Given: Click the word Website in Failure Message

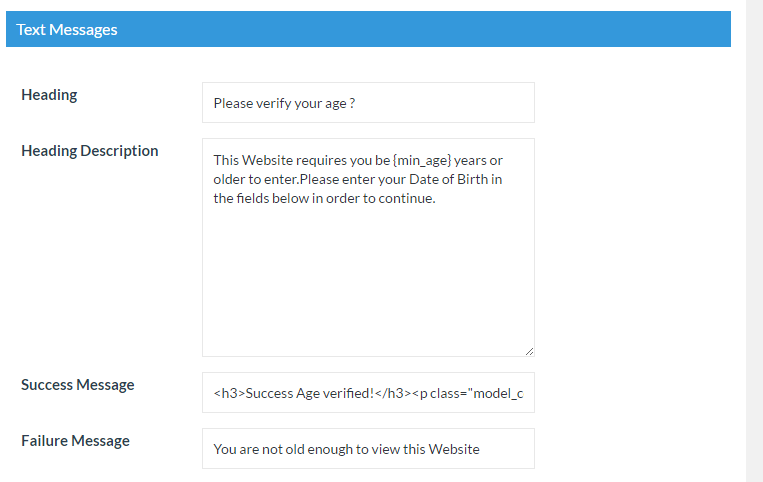Looking at the screenshot, I should pos(454,449).
